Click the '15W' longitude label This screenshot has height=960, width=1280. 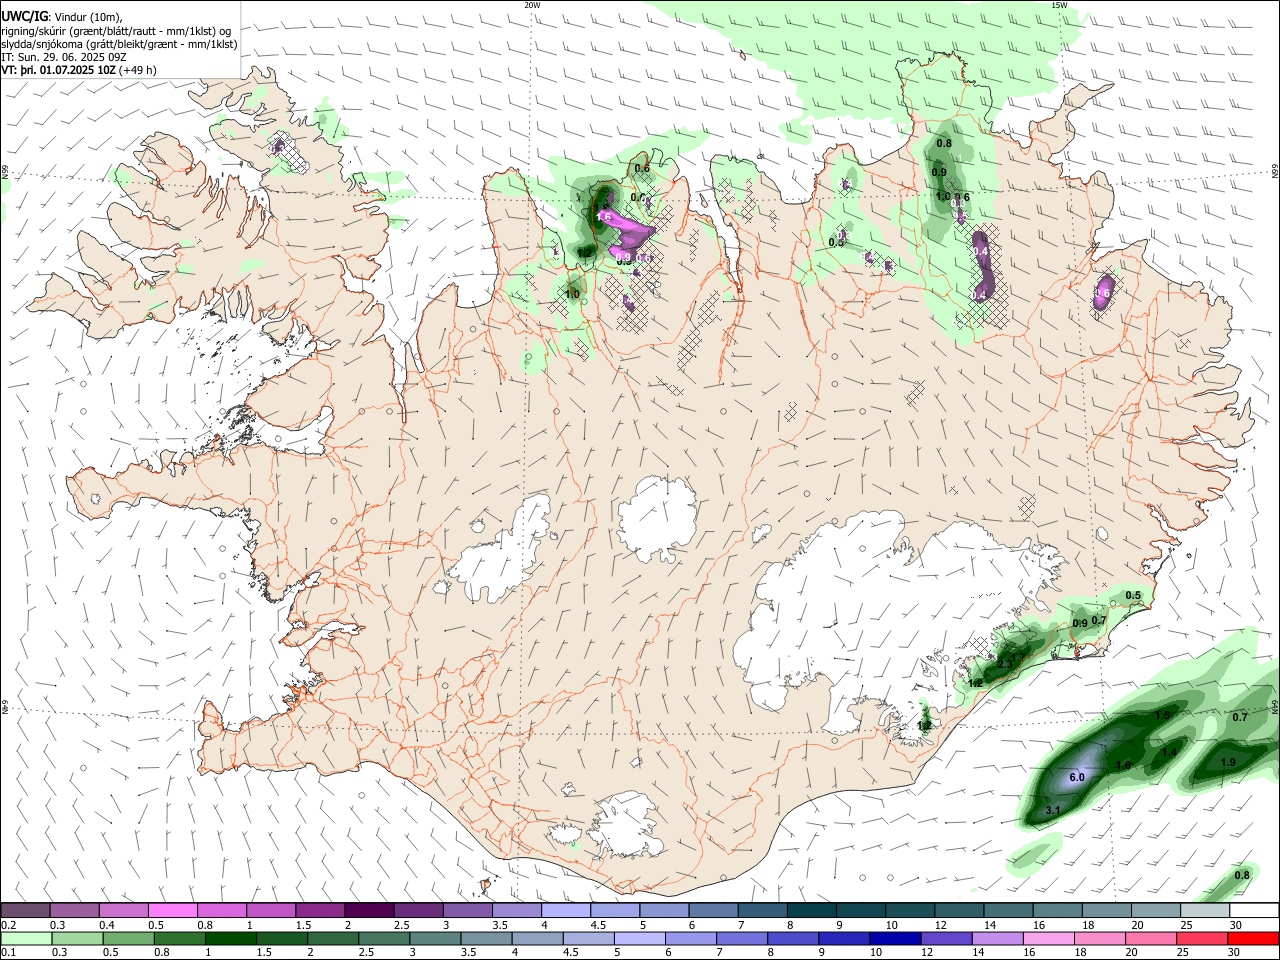click(x=1059, y=5)
